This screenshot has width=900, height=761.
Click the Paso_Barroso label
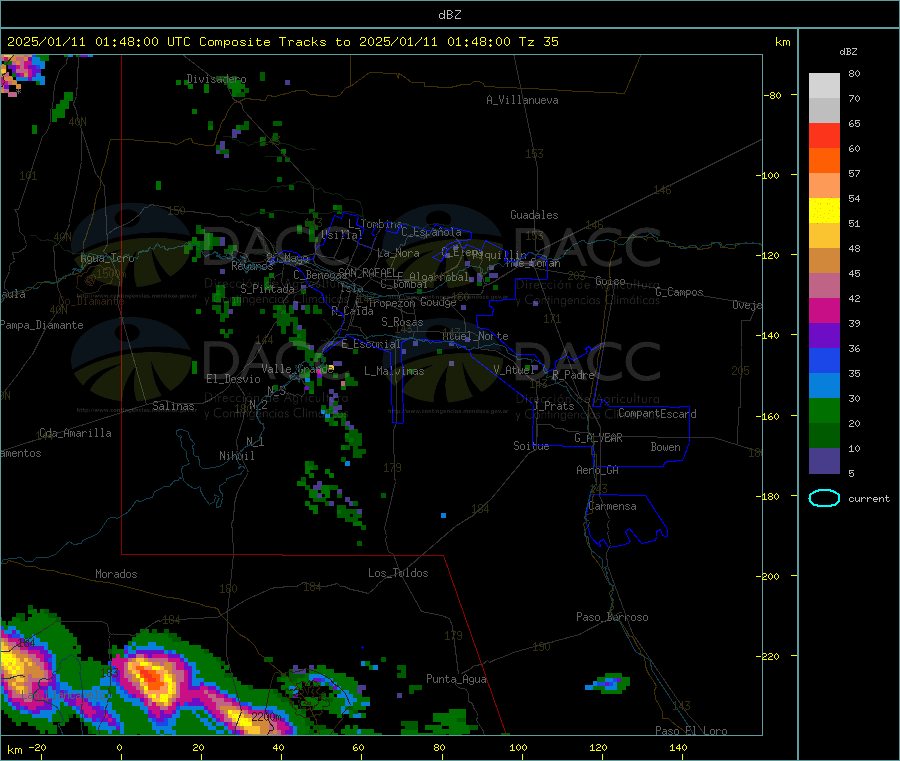(x=612, y=617)
